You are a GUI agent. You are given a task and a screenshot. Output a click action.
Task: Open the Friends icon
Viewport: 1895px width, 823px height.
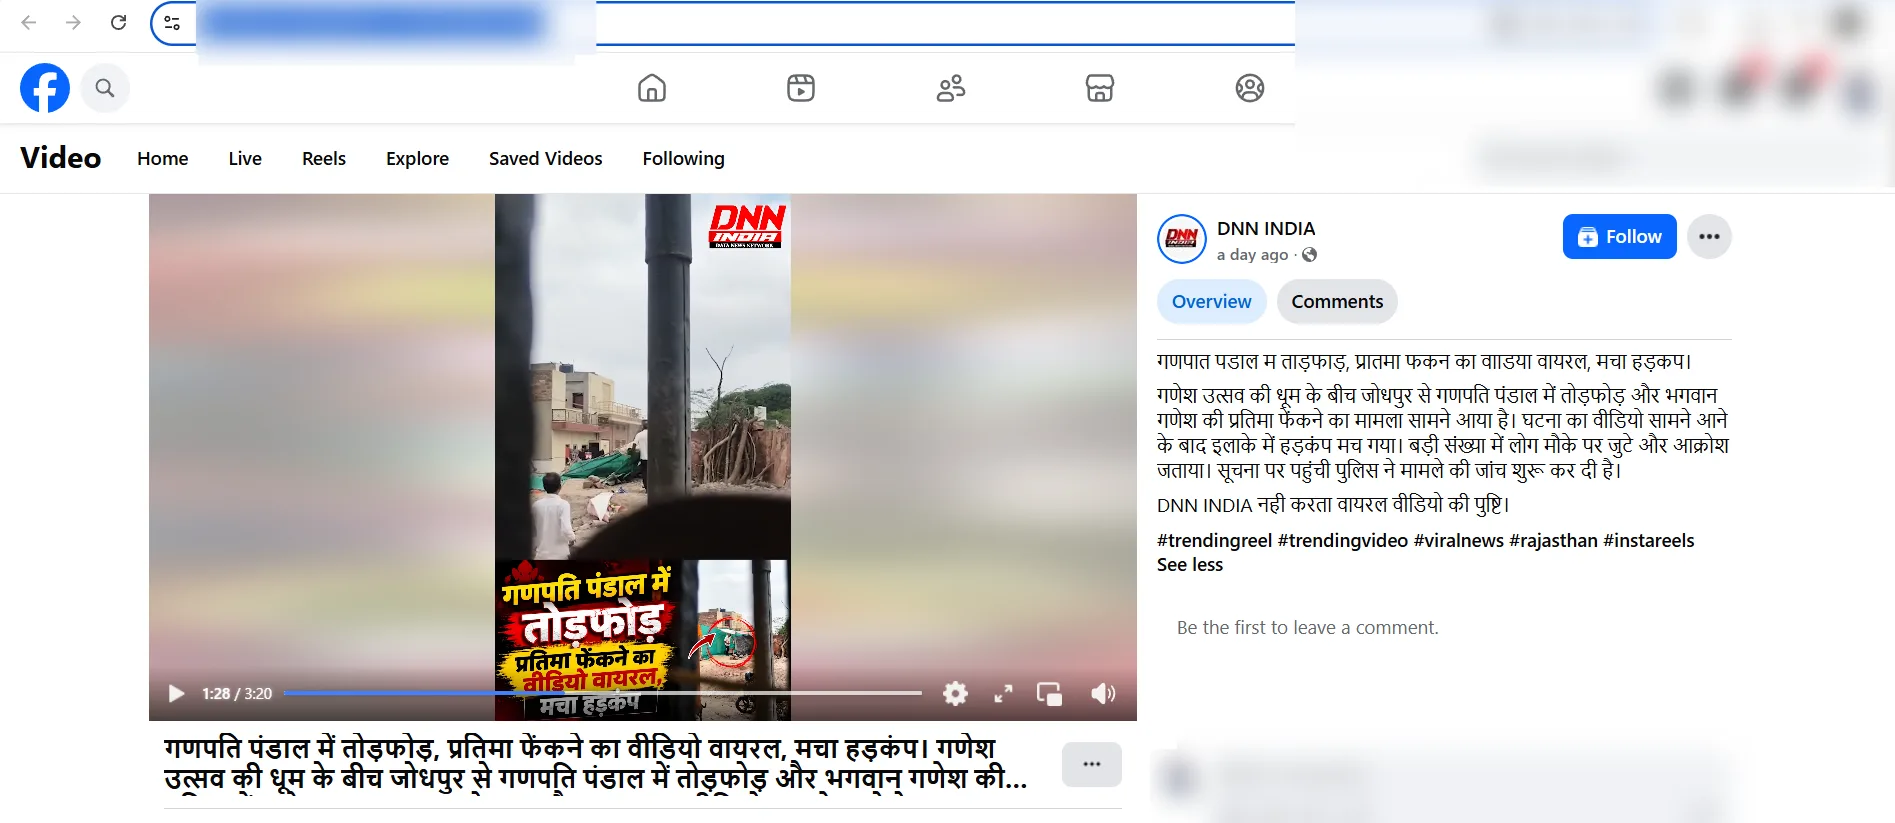click(x=951, y=88)
